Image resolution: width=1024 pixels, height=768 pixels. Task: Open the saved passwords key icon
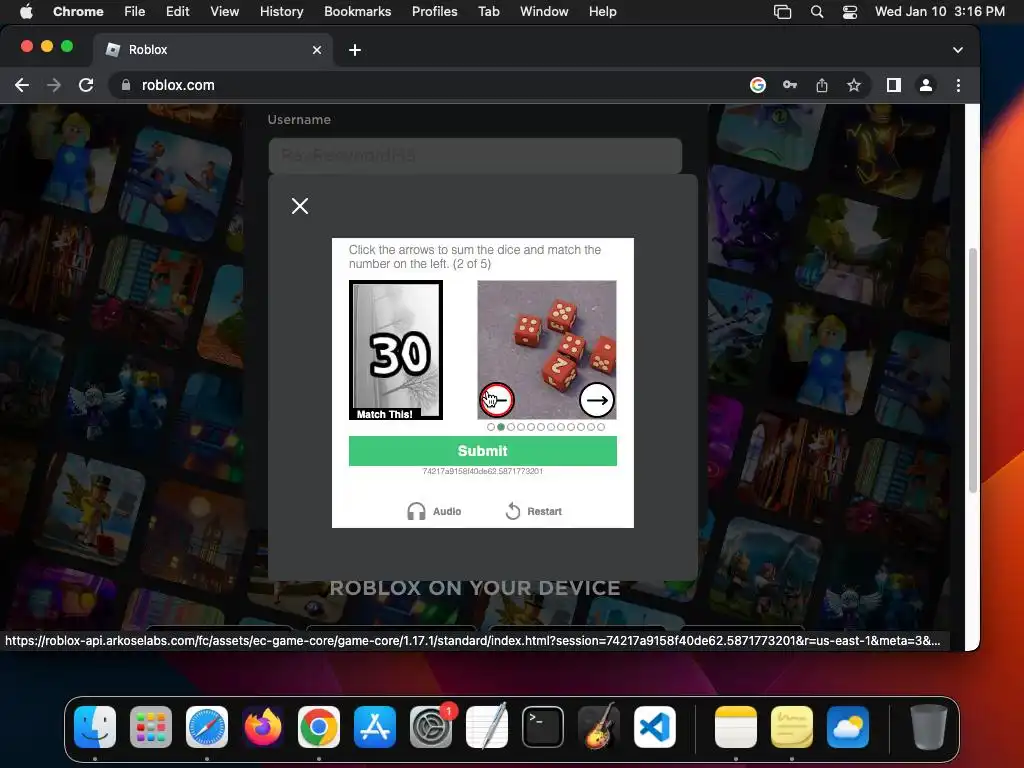pos(790,85)
